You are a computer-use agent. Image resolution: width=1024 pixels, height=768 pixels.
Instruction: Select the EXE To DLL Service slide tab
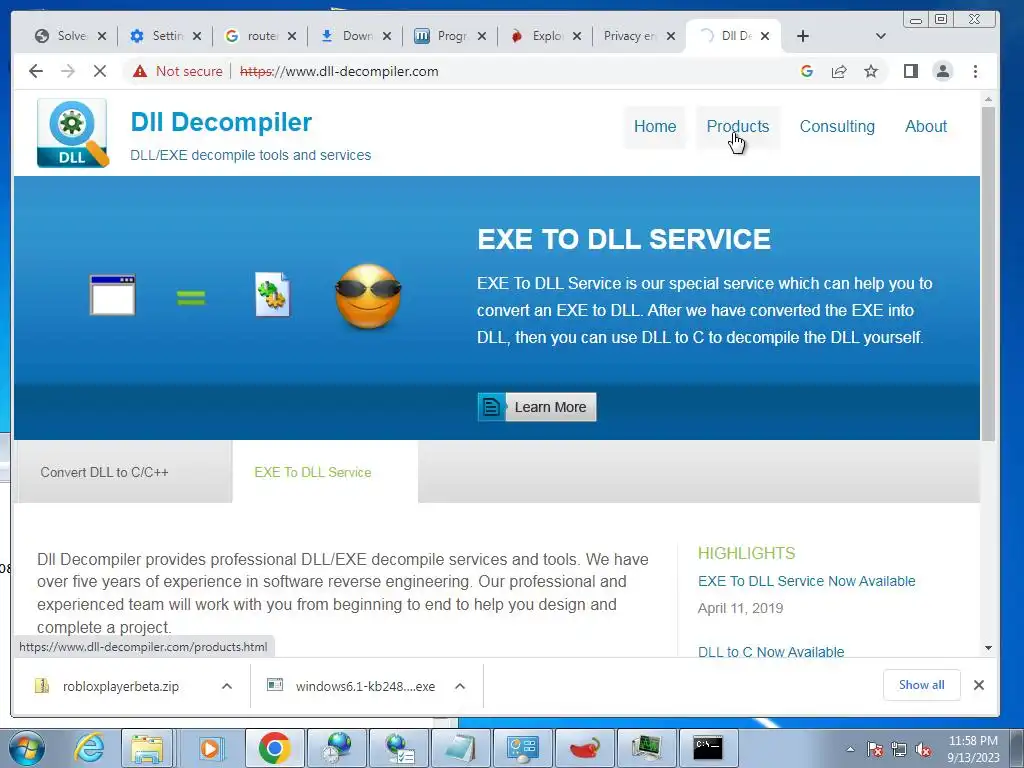pyautogui.click(x=313, y=472)
